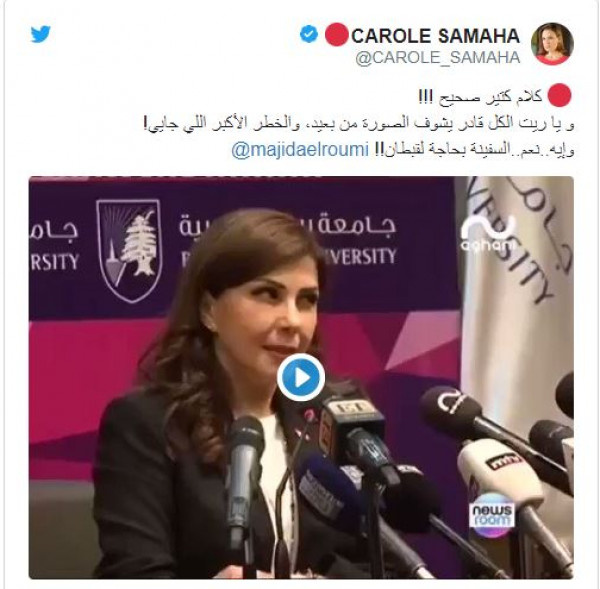
Task: Click the red circle emoji starting the tweet text
Action: [559, 95]
